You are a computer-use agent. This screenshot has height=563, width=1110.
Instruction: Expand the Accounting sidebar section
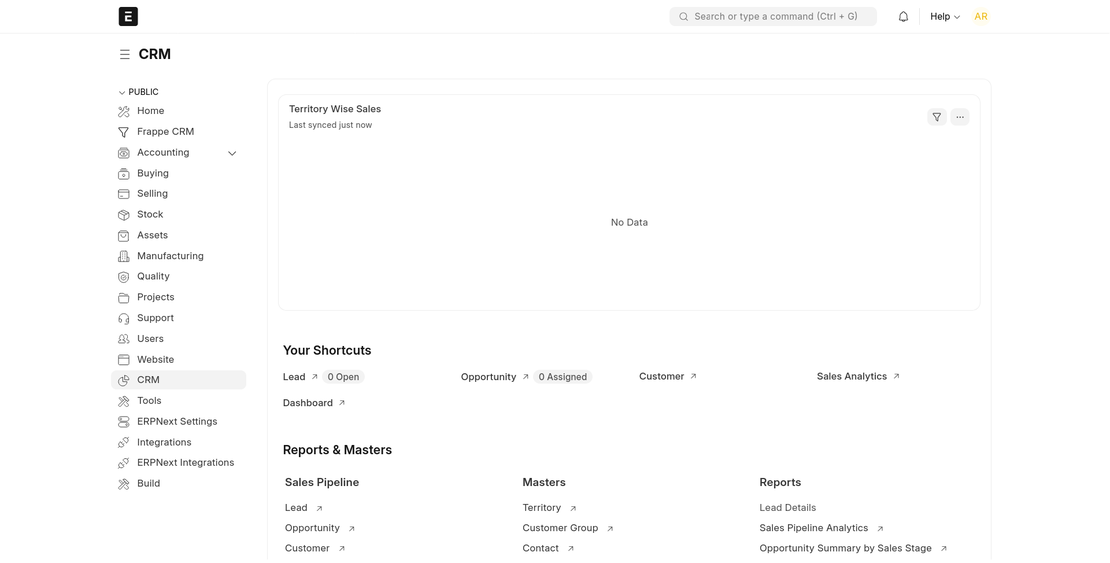click(x=232, y=153)
